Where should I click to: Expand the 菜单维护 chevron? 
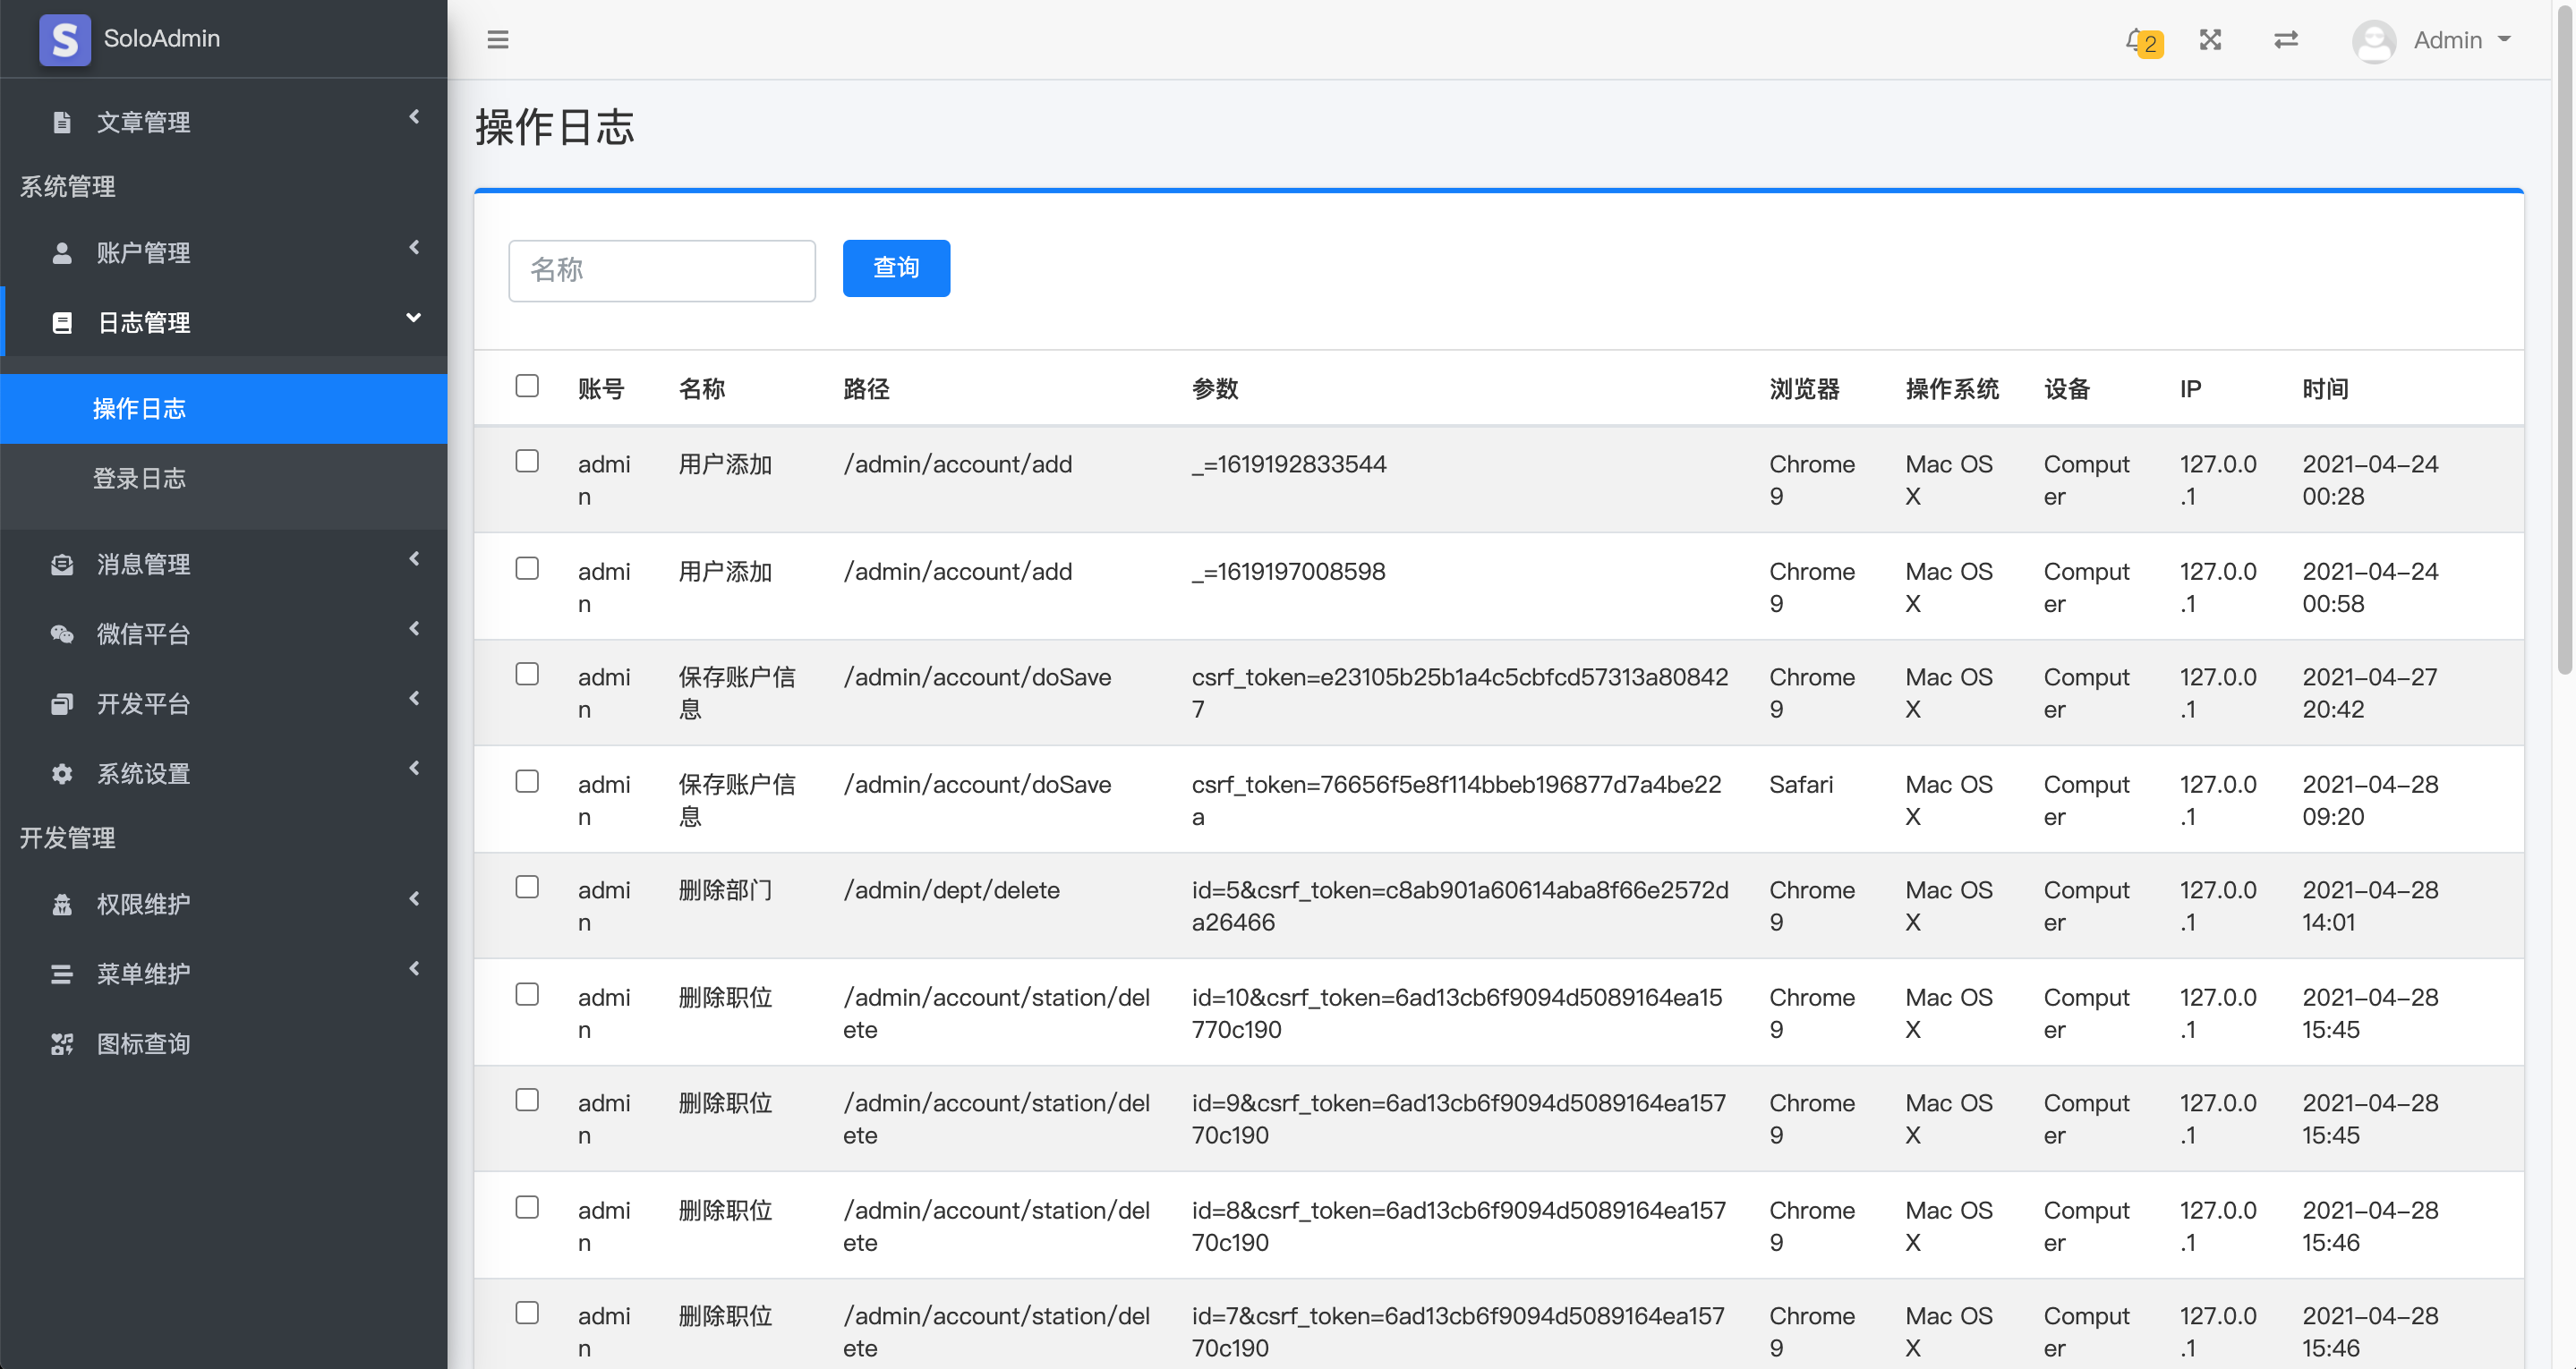(414, 968)
